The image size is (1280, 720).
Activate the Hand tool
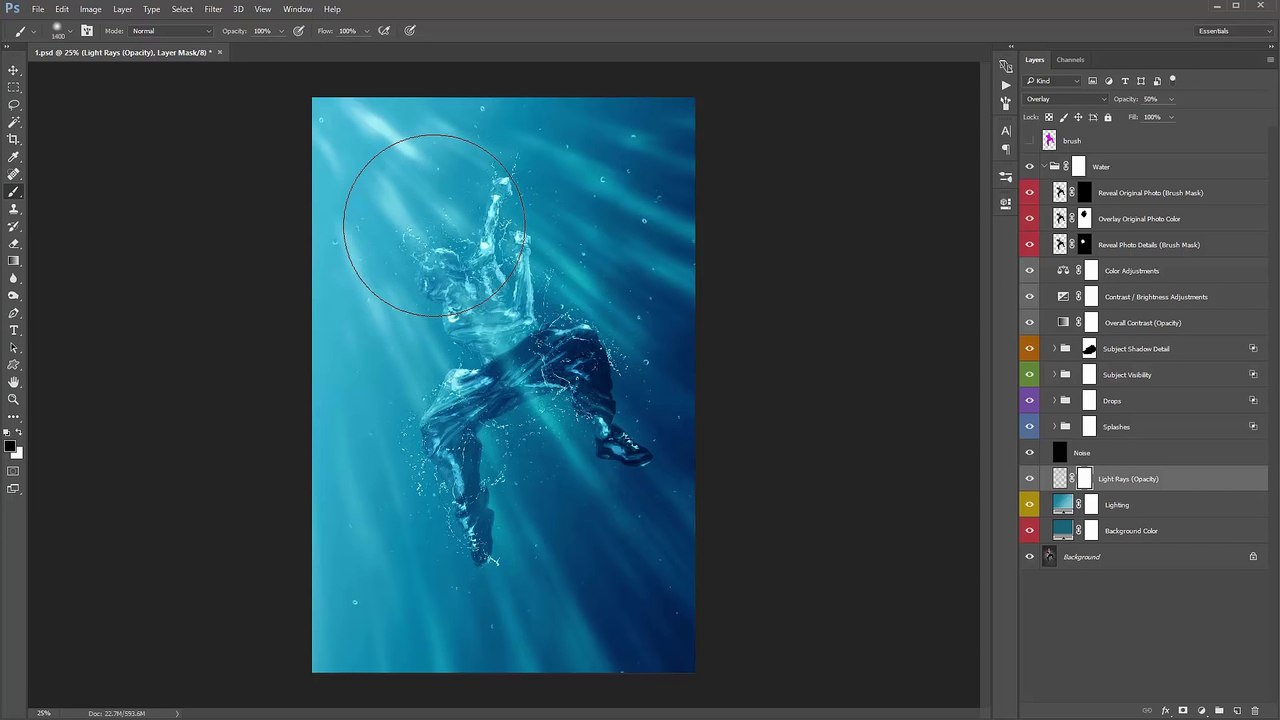(x=14, y=382)
